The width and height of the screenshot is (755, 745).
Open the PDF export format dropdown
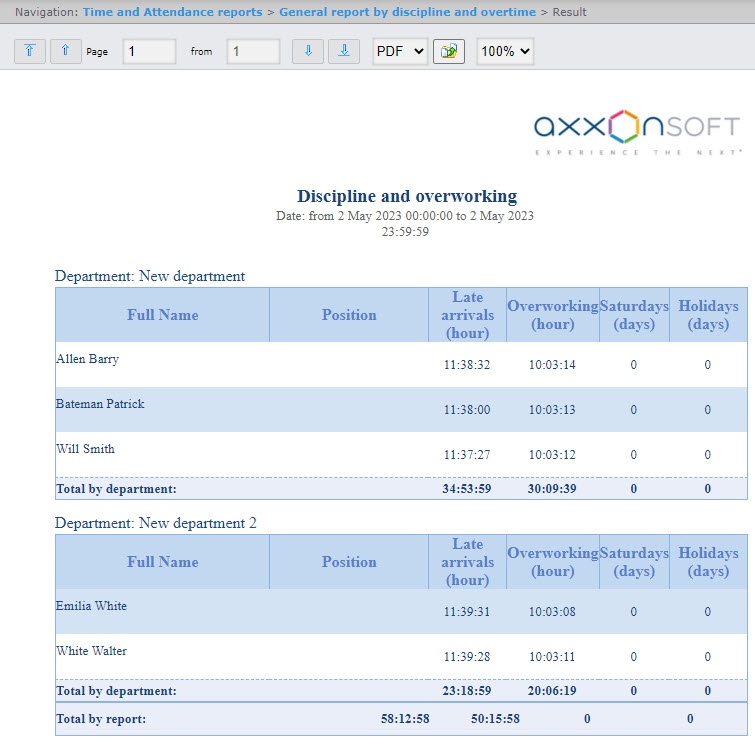pos(400,52)
